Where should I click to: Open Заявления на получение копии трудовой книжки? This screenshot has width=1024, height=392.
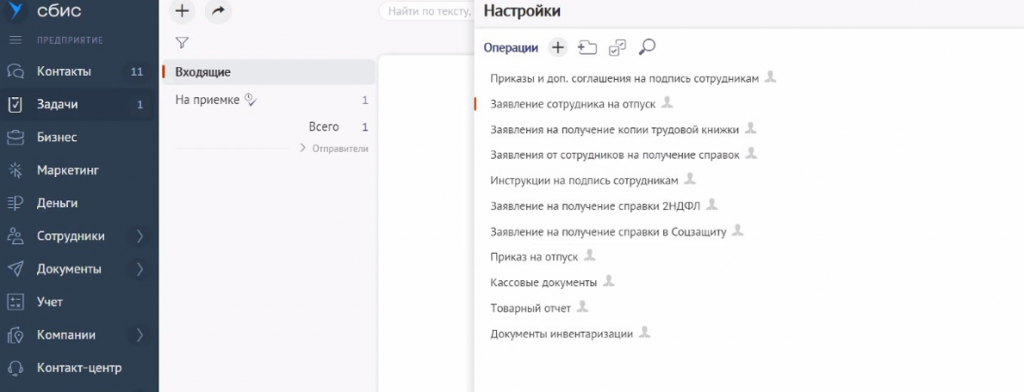point(615,130)
